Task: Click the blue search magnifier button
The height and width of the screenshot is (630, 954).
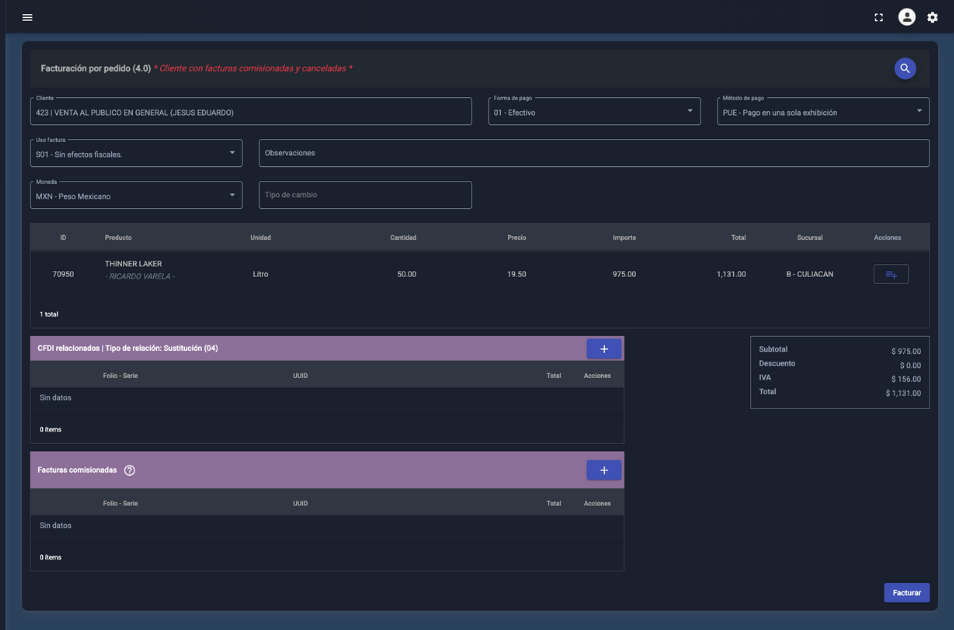Action: tap(905, 68)
